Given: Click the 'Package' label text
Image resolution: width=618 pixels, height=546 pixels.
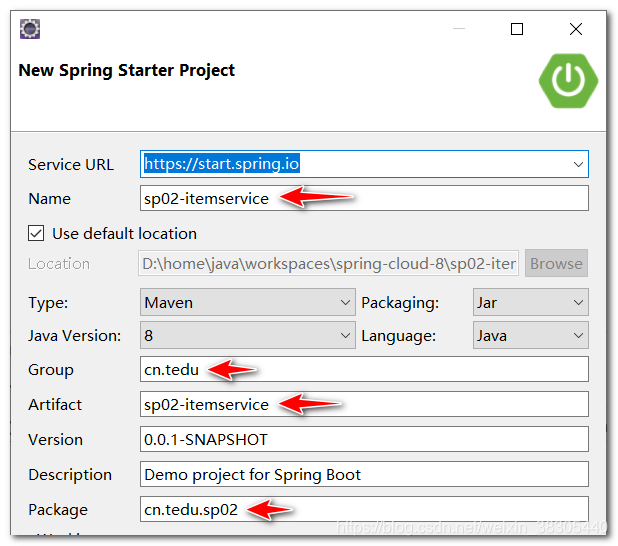Looking at the screenshot, I should pyautogui.click(x=58, y=510).
